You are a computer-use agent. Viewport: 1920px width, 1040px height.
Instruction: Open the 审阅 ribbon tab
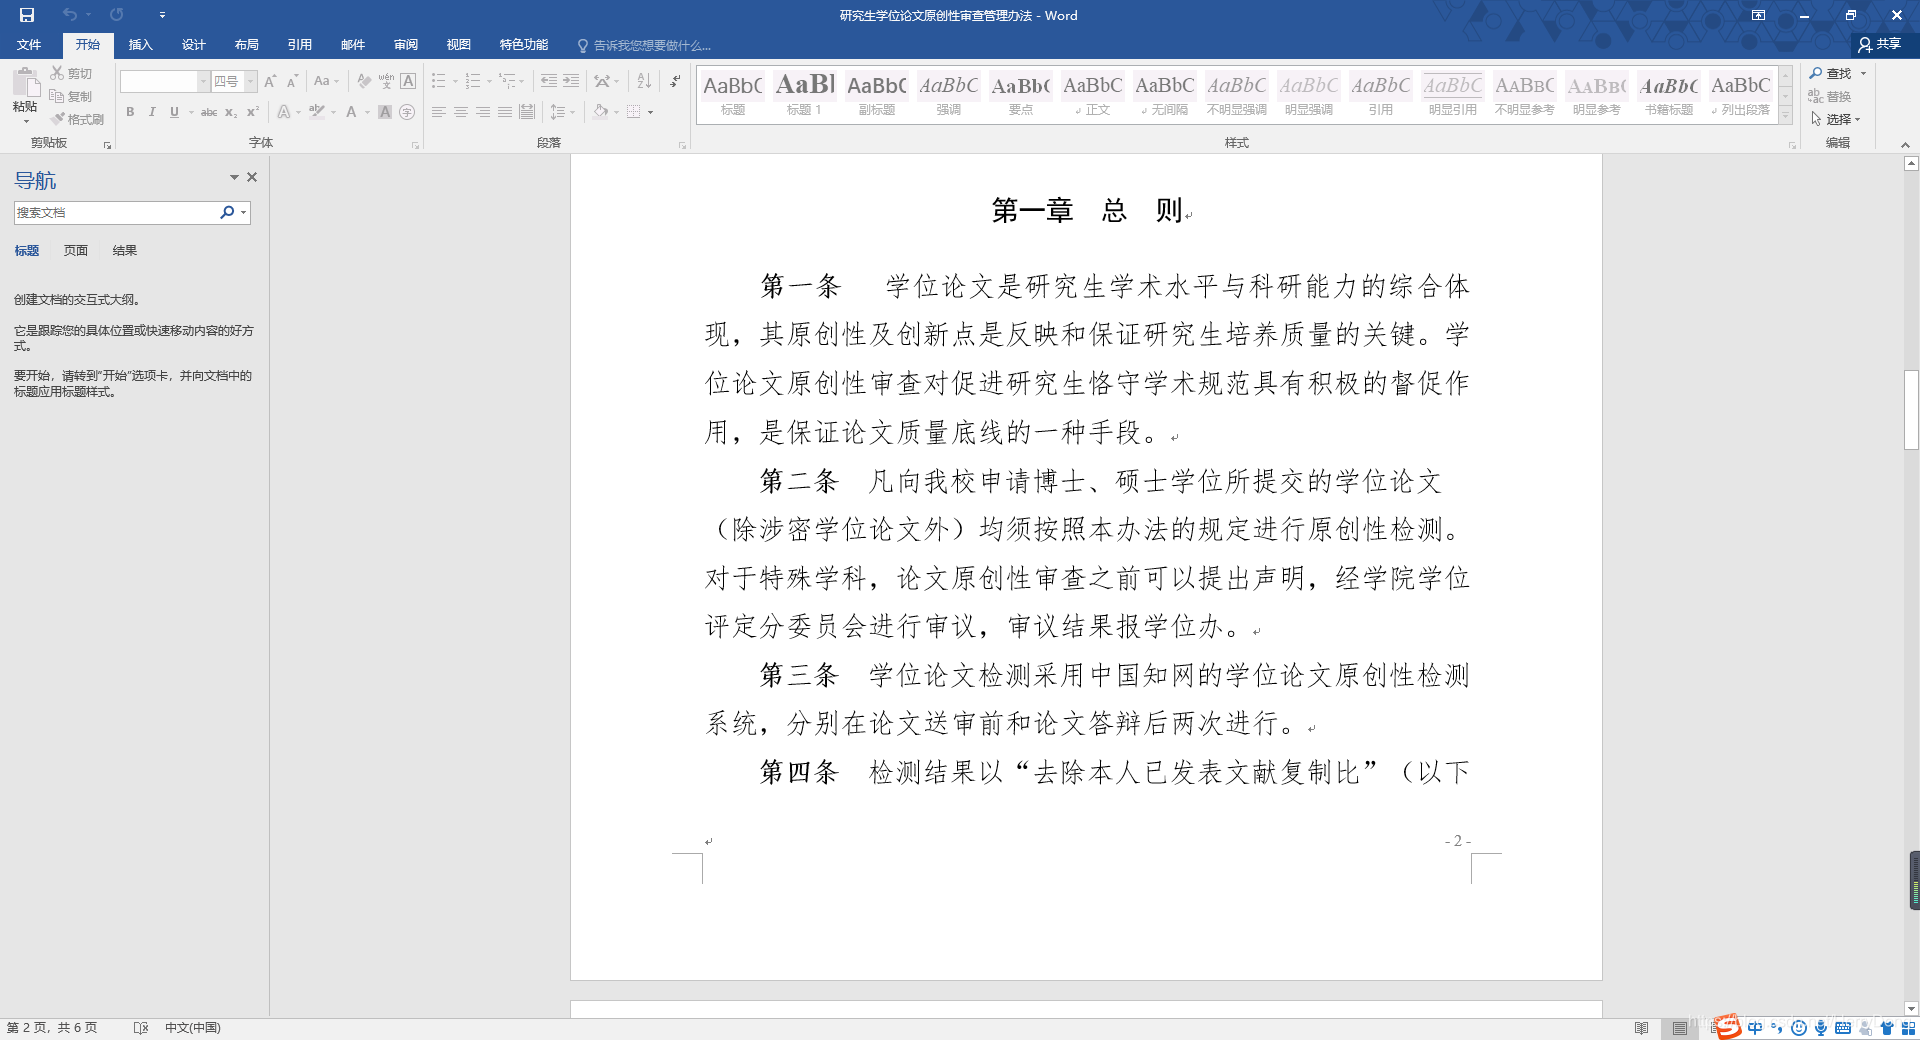pos(405,45)
